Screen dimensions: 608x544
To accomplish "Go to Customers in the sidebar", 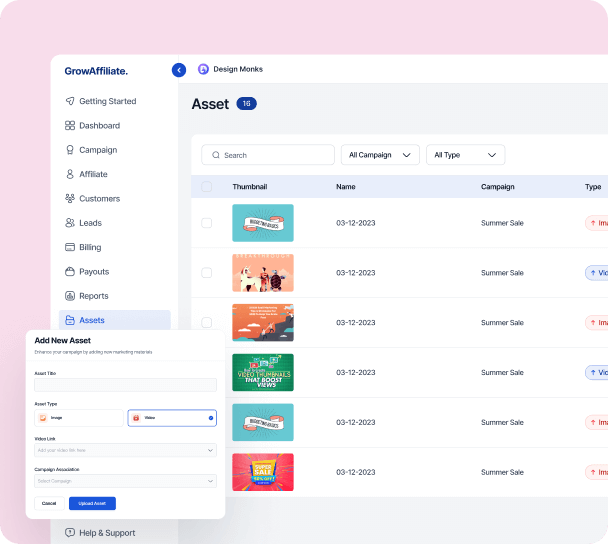I will 99,199.
